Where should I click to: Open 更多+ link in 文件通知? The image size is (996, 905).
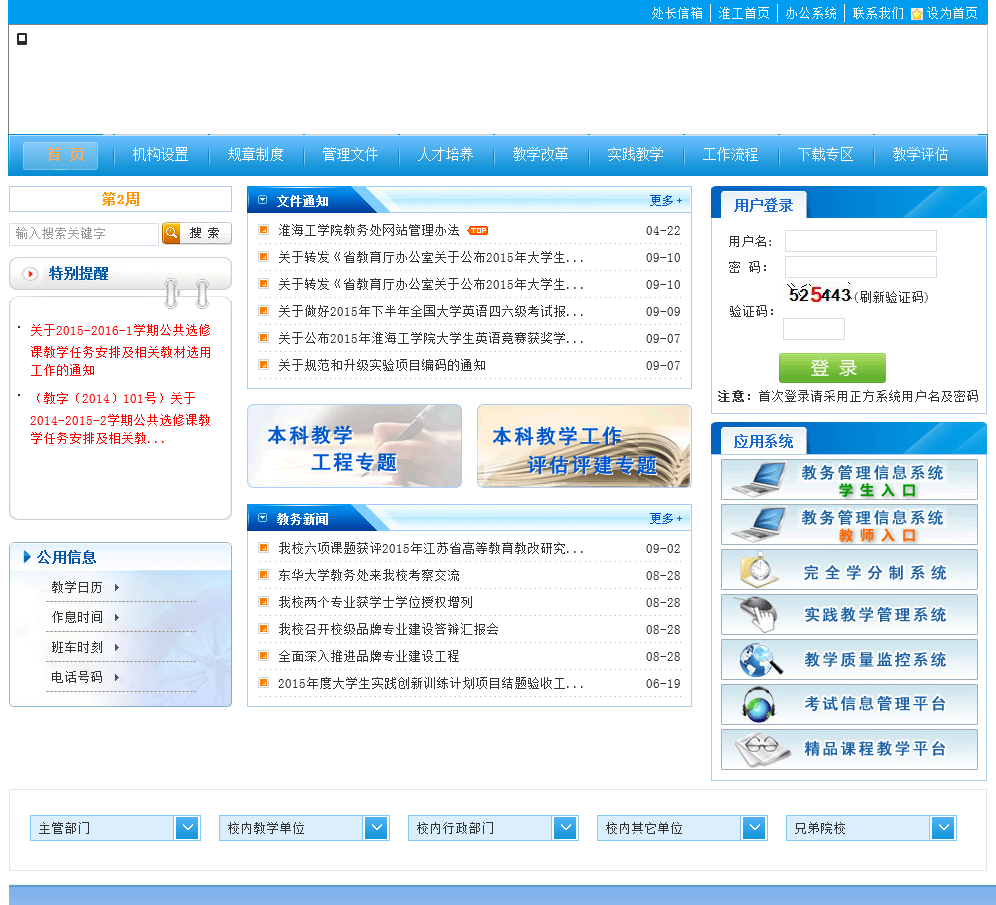tap(665, 201)
